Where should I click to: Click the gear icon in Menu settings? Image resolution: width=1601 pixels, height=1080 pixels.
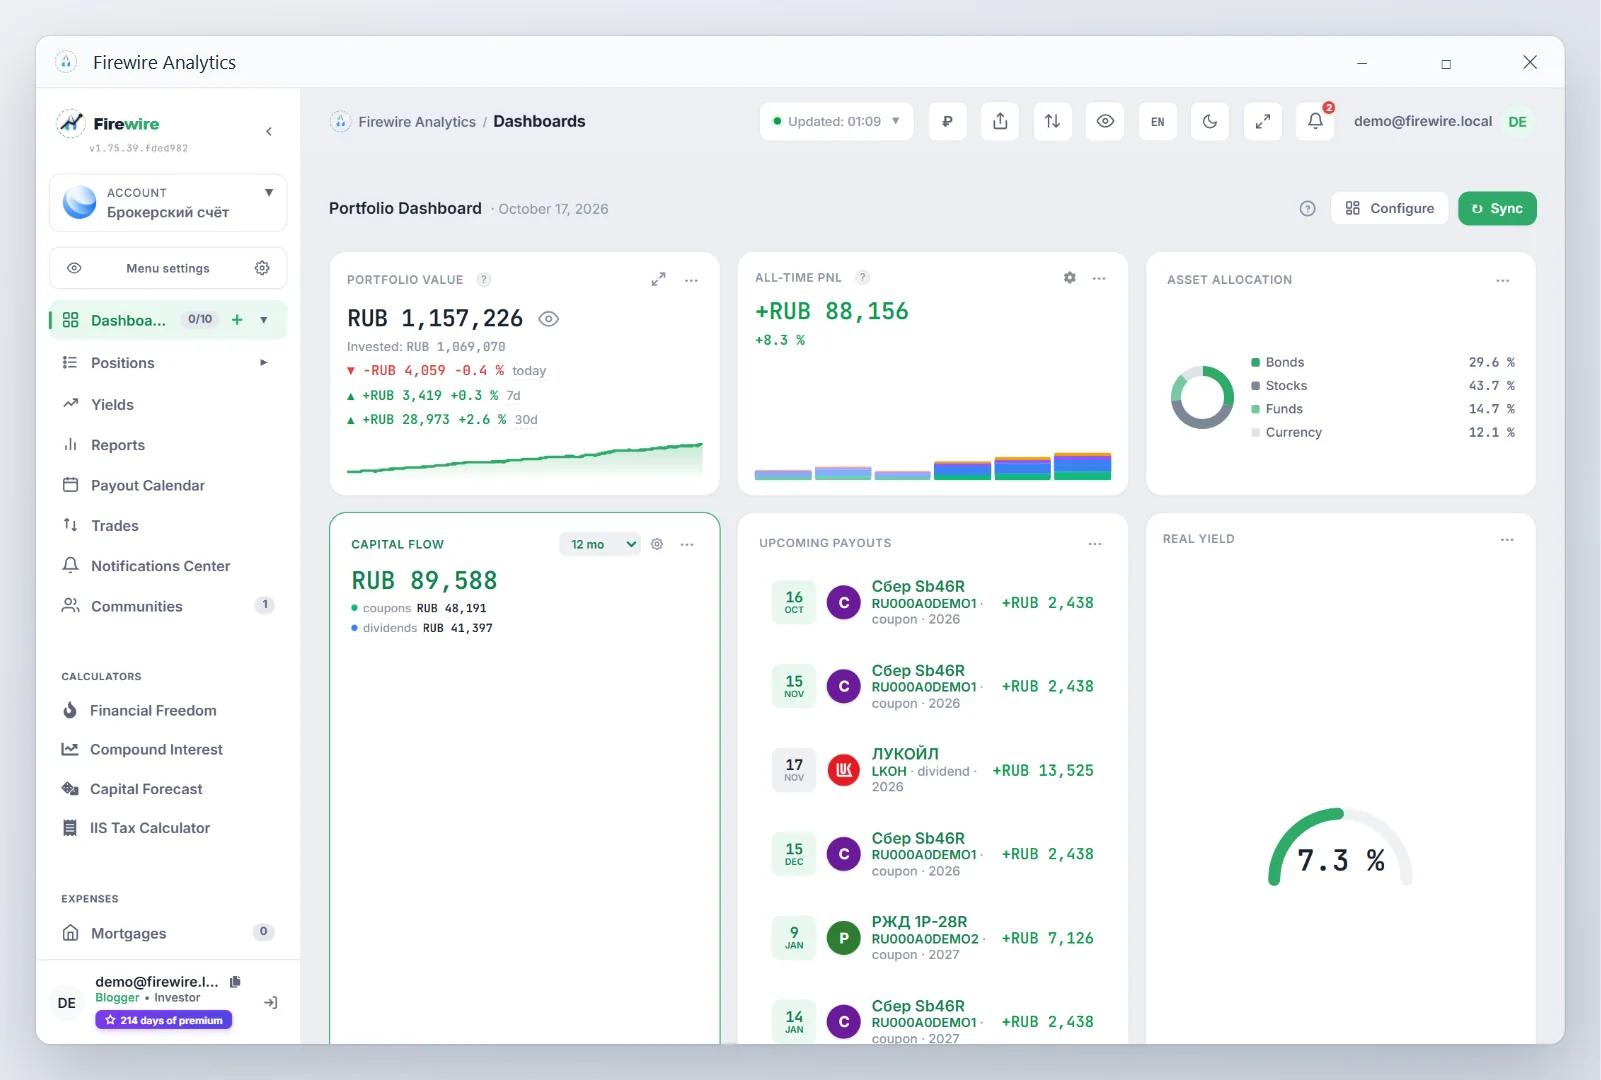point(262,268)
